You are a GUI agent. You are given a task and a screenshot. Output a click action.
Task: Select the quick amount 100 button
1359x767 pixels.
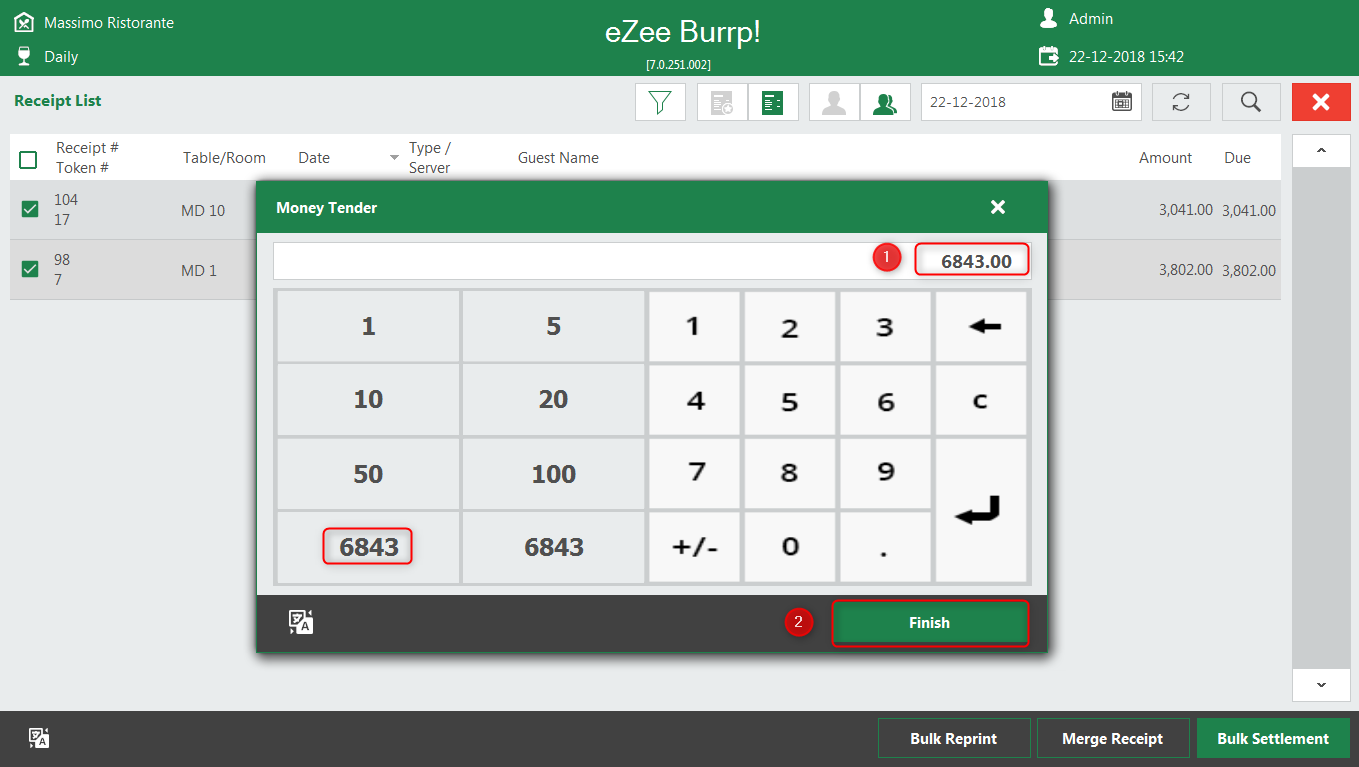tap(553, 473)
